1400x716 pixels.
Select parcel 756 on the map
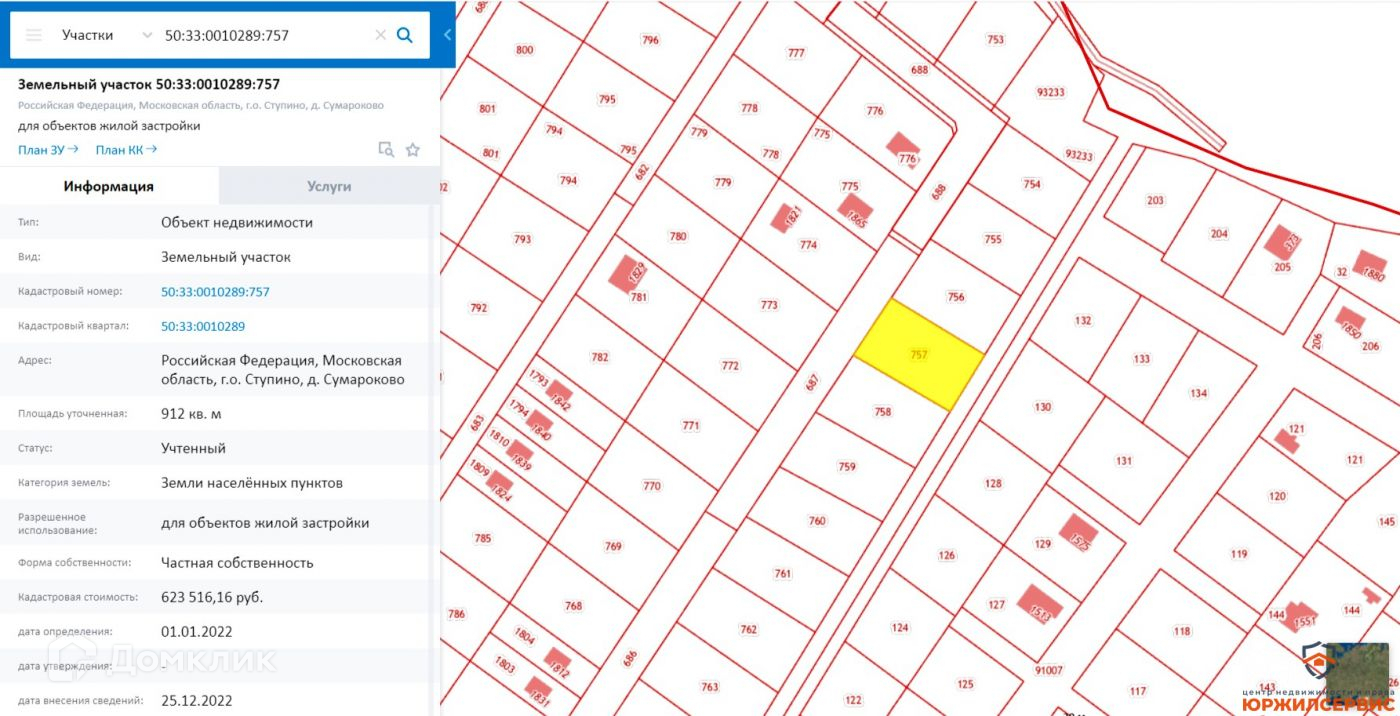coord(955,296)
